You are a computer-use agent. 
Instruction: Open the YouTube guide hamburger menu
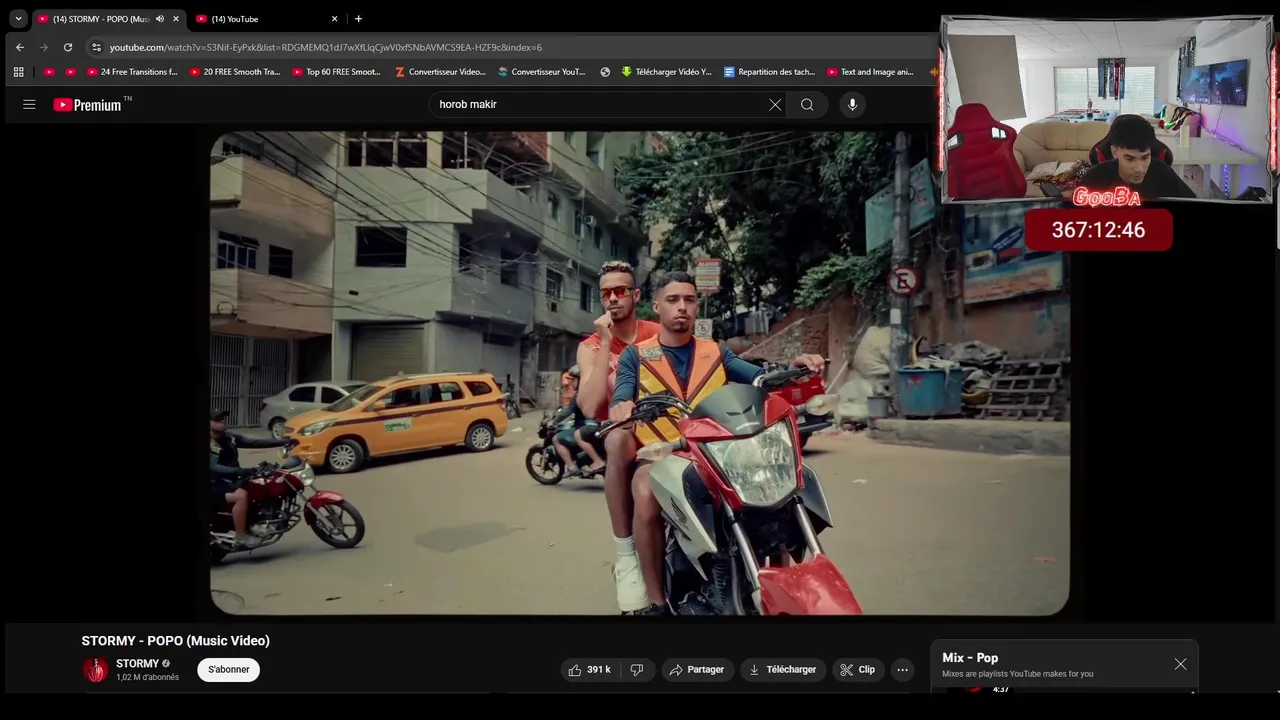click(x=29, y=104)
